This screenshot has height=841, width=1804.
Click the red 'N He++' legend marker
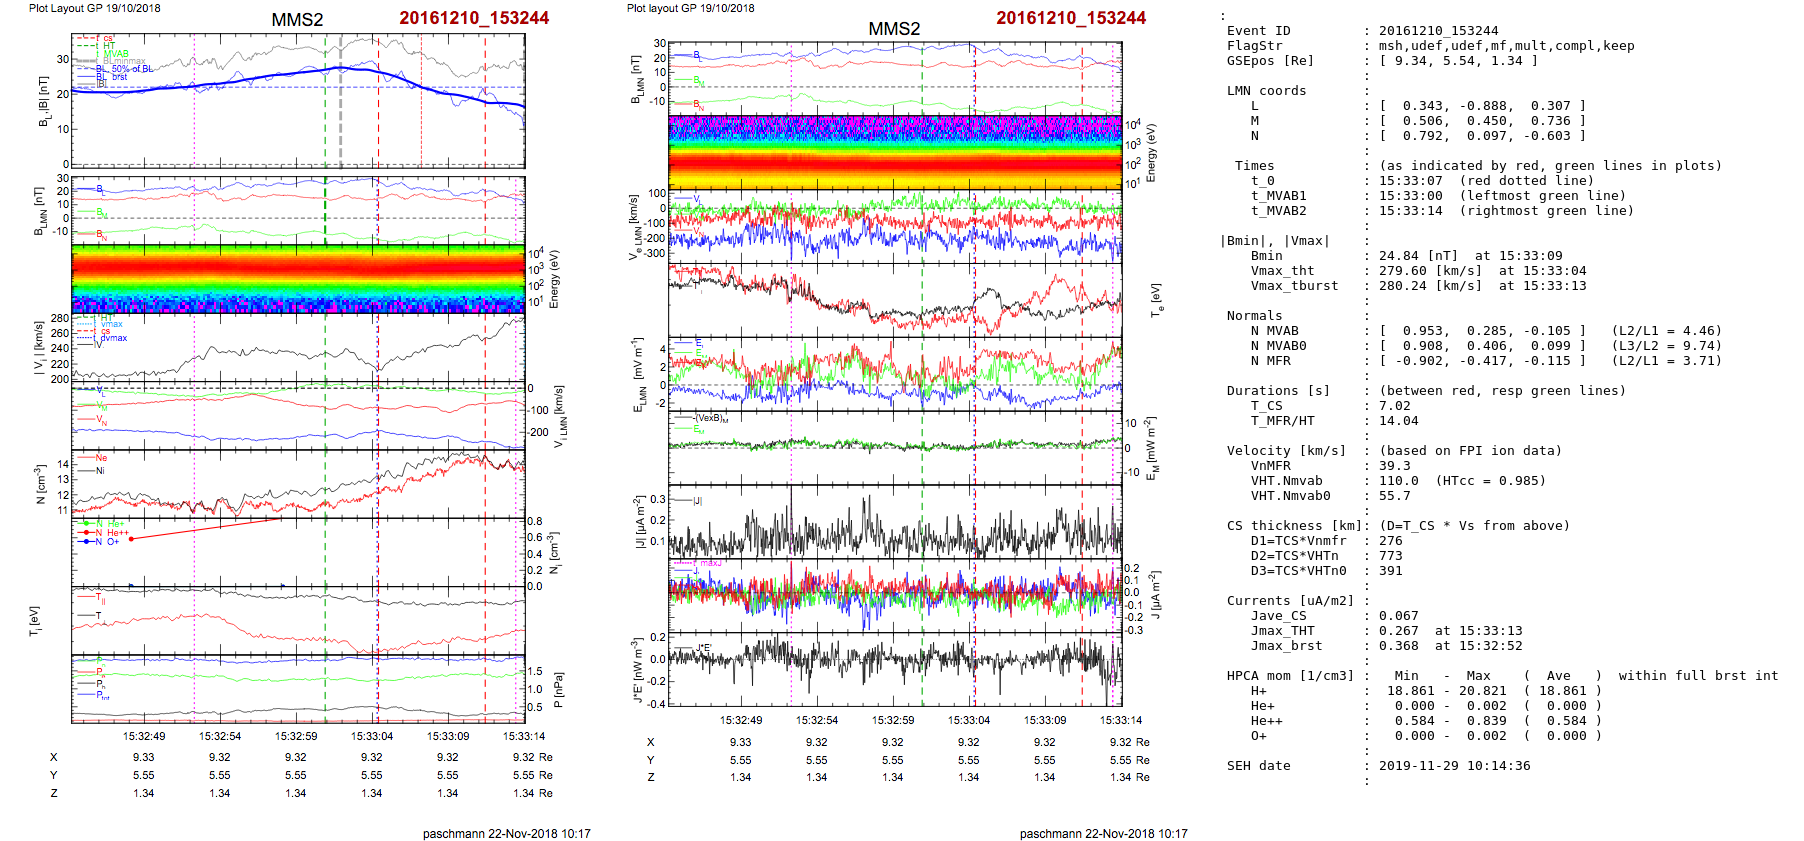tap(87, 533)
